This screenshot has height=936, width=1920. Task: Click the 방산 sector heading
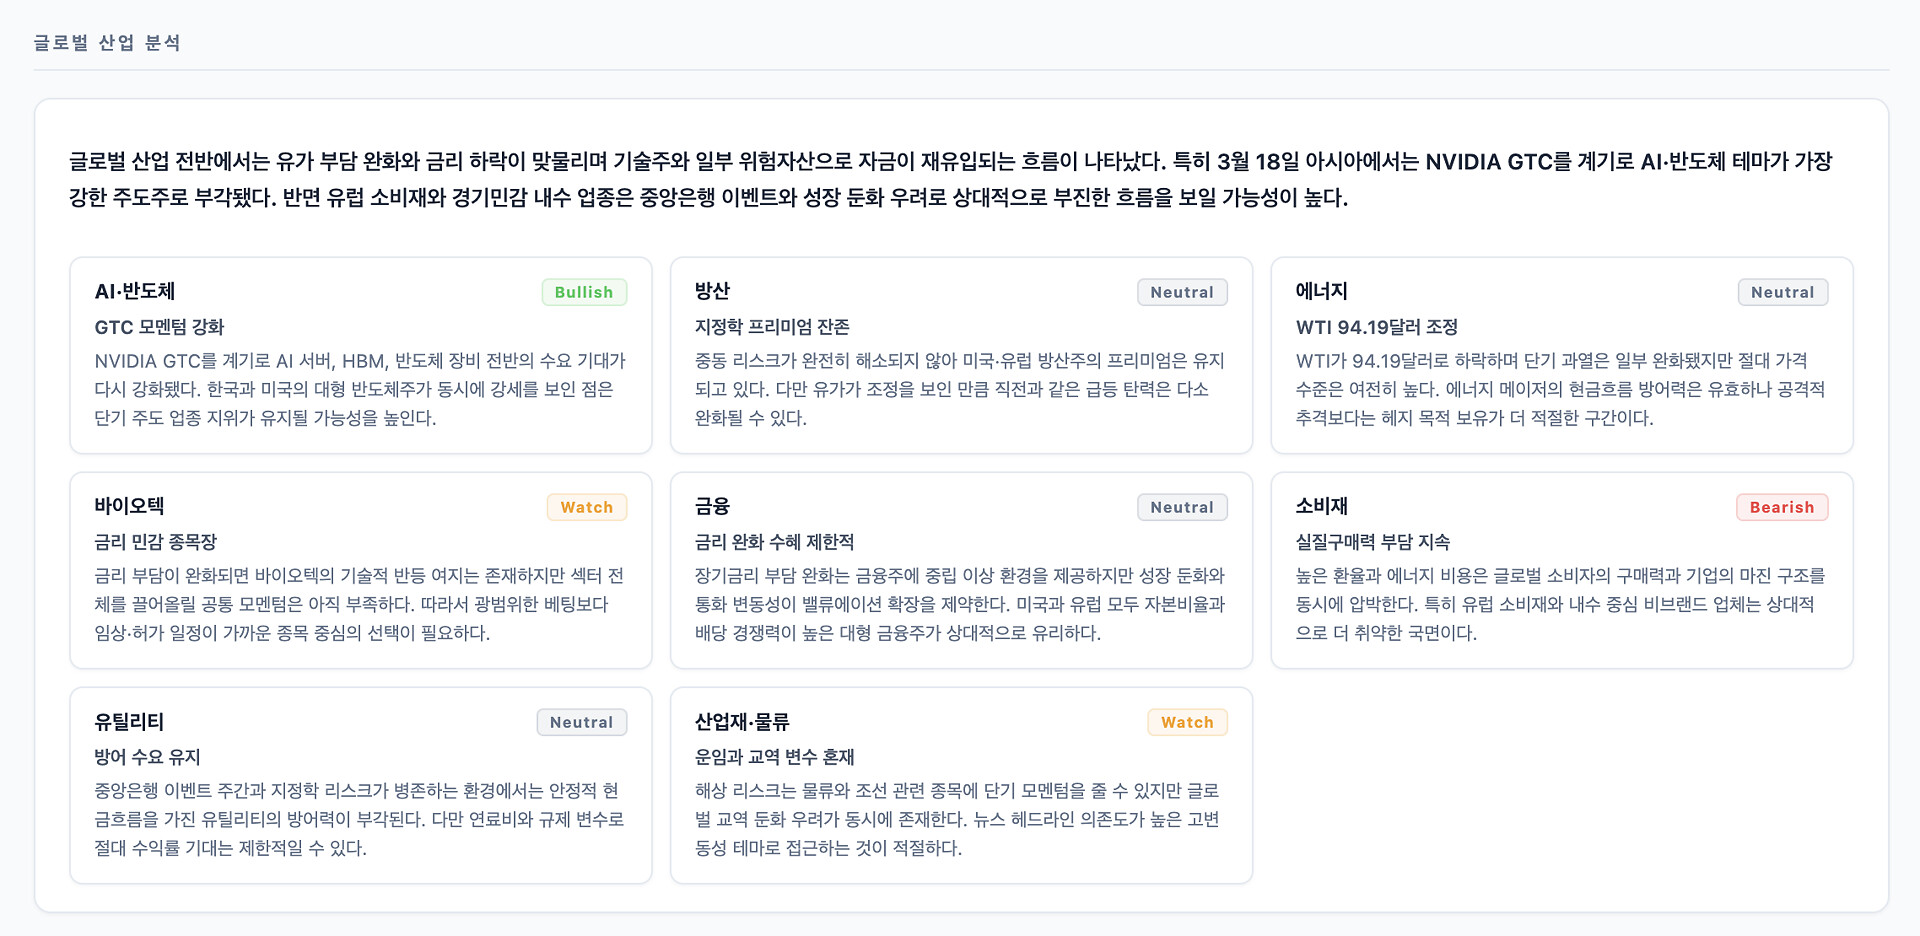pos(712,291)
